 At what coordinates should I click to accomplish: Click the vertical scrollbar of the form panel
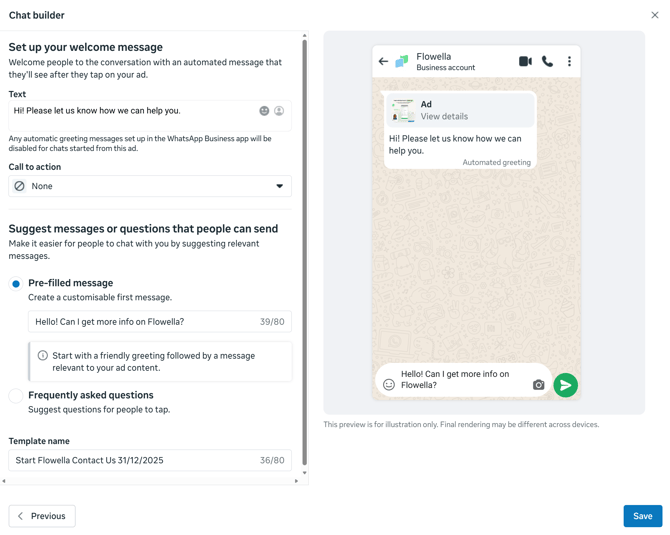[x=305, y=250]
